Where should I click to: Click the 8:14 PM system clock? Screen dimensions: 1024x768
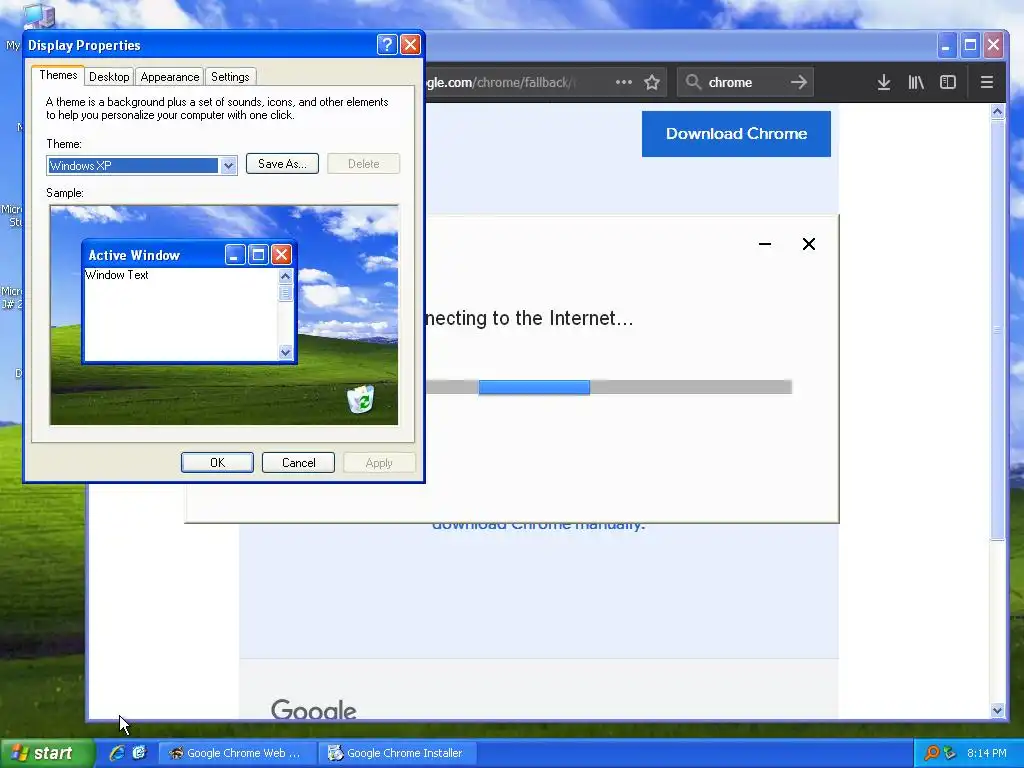click(986, 753)
